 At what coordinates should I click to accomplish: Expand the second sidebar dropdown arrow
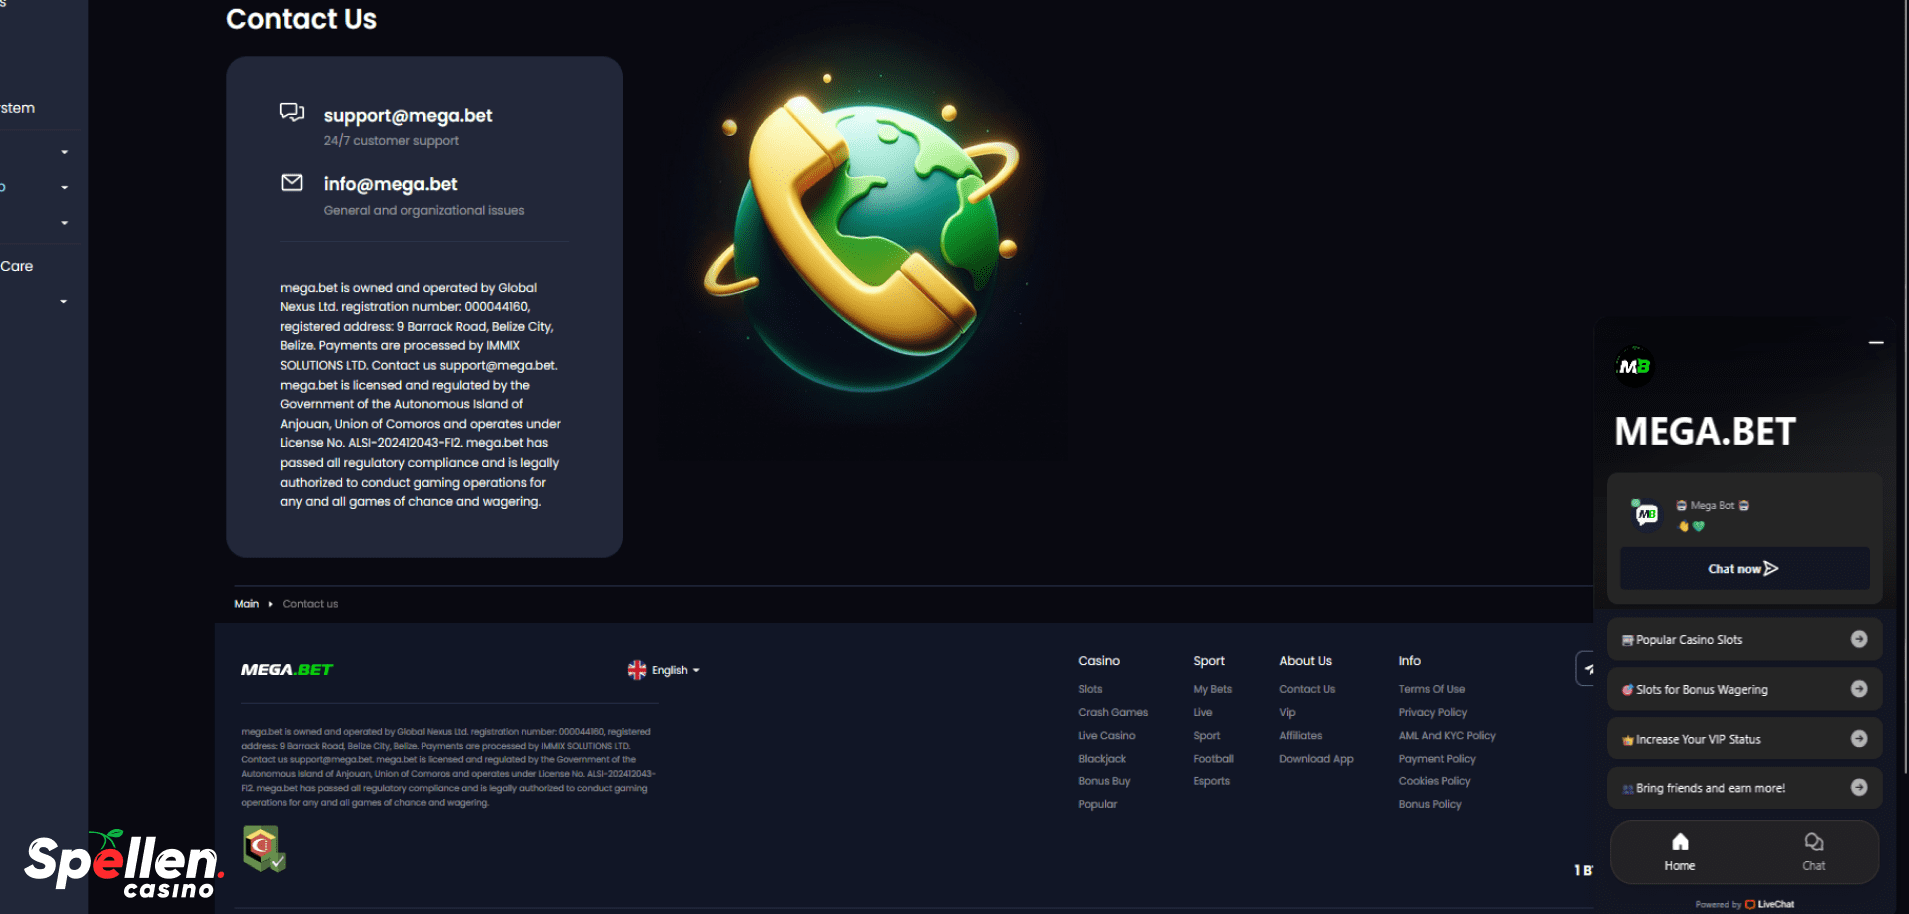(x=64, y=187)
